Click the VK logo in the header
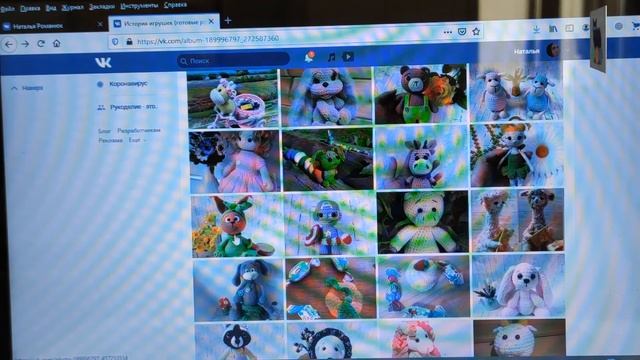 (x=103, y=62)
